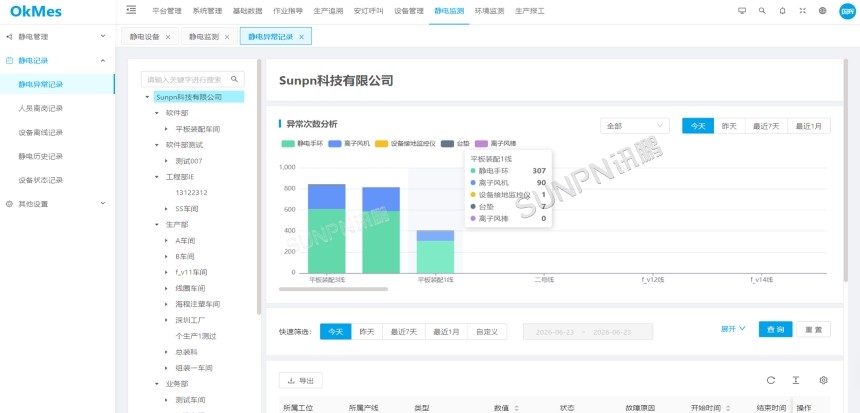Toggle the 台垫 legend series

coord(455,144)
